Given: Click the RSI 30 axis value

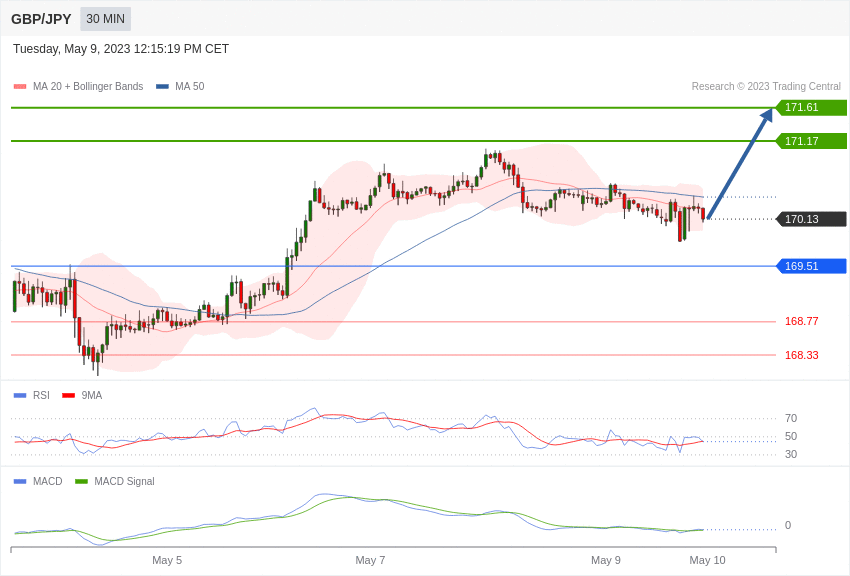Looking at the screenshot, I should (x=791, y=454).
